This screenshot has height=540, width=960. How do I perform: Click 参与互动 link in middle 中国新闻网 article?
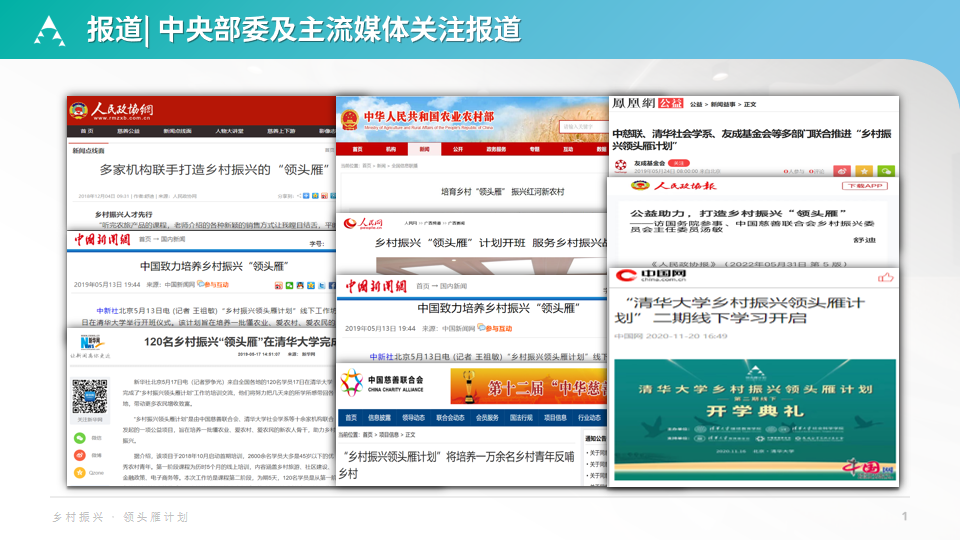click(x=499, y=329)
